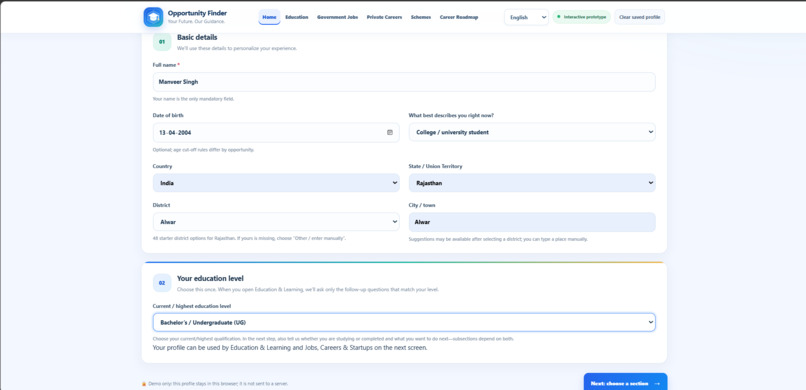This screenshot has height=390, width=806.
Task: Go to the Home tab
Action: (269, 17)
